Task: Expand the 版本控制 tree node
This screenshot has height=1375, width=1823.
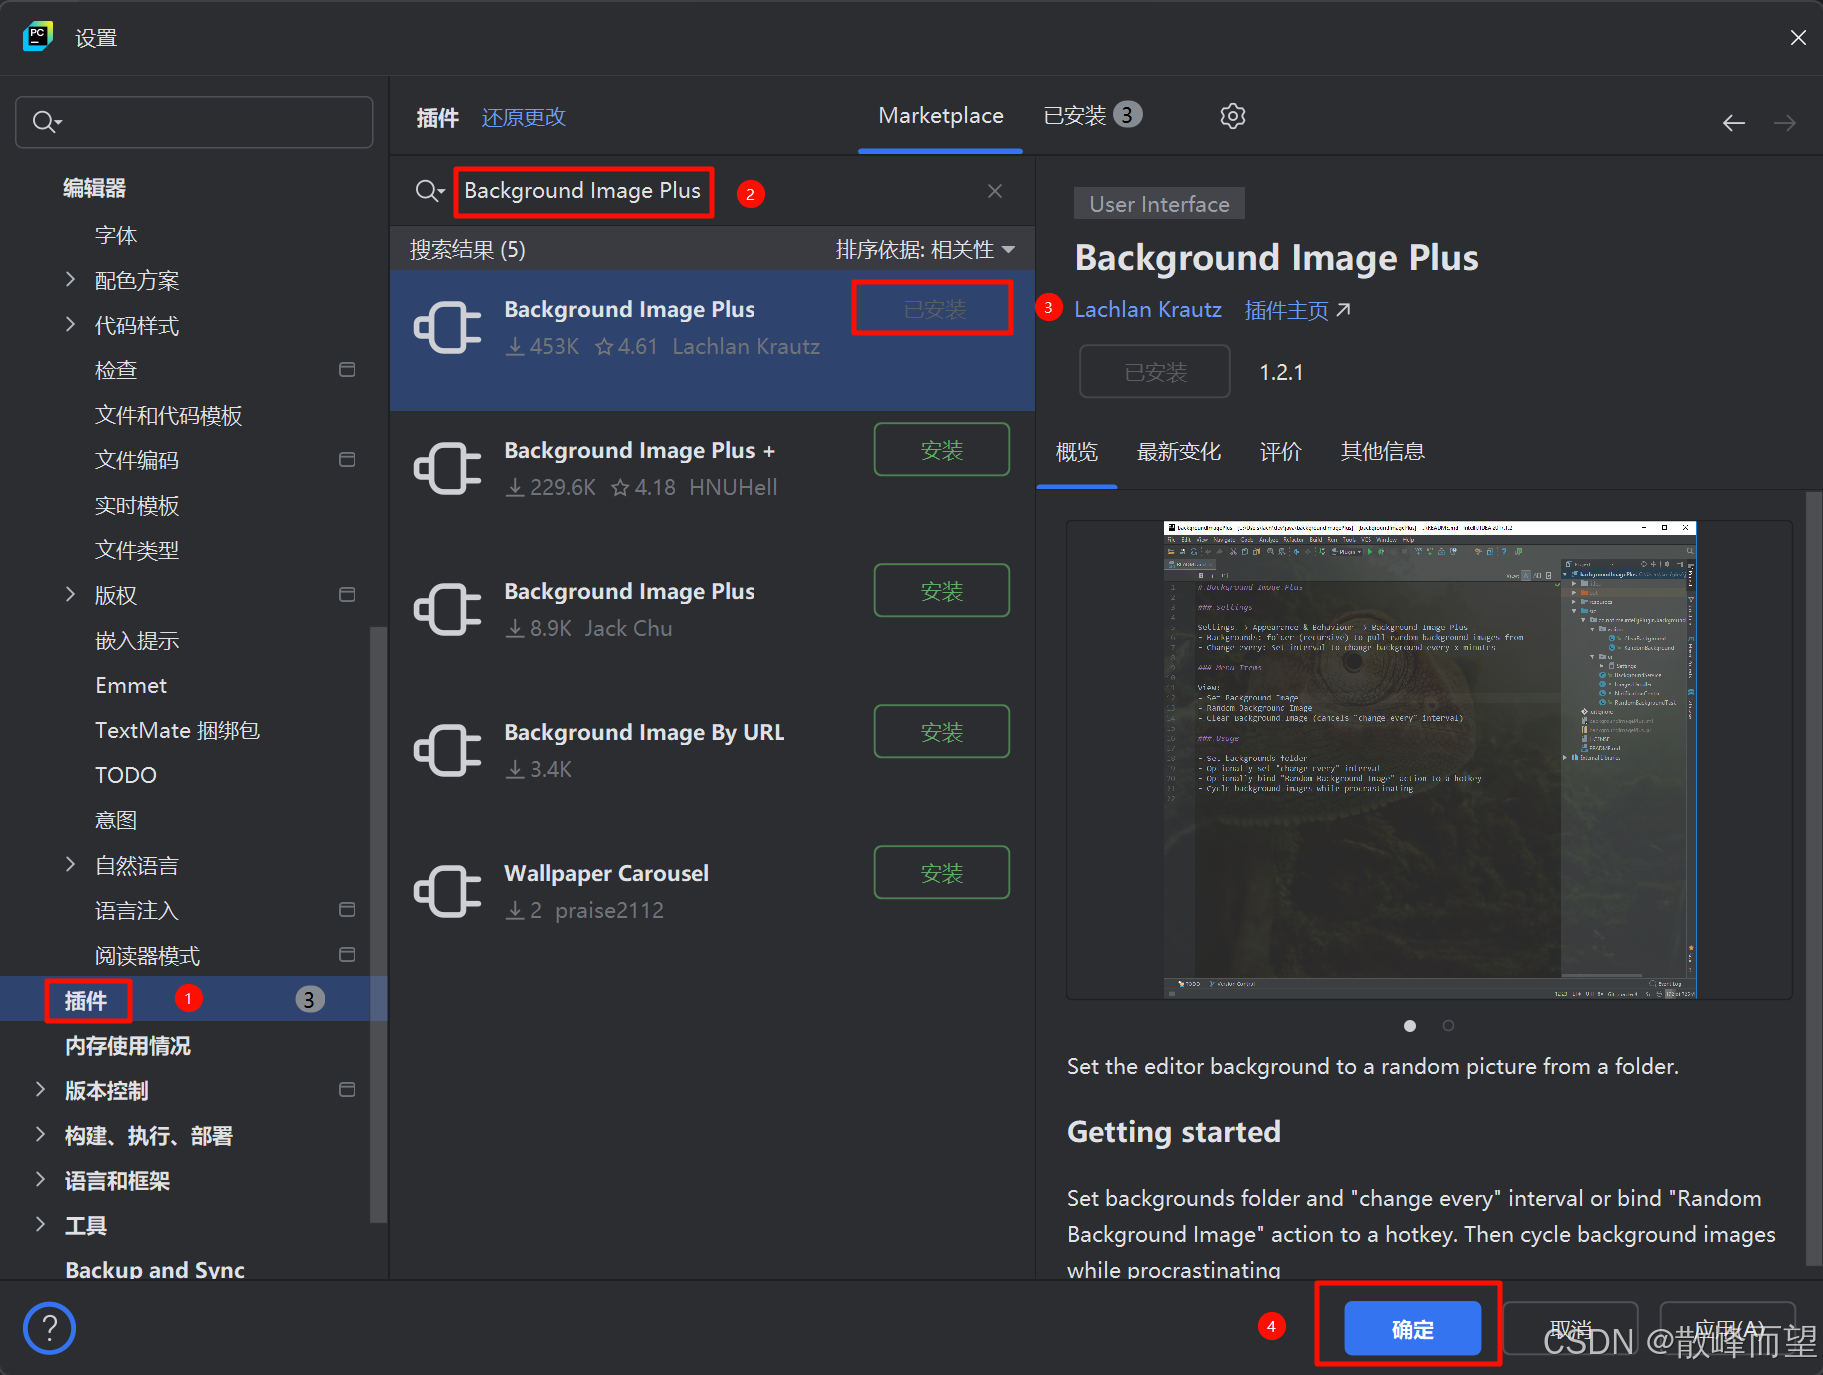Action: coord(40,1089)
